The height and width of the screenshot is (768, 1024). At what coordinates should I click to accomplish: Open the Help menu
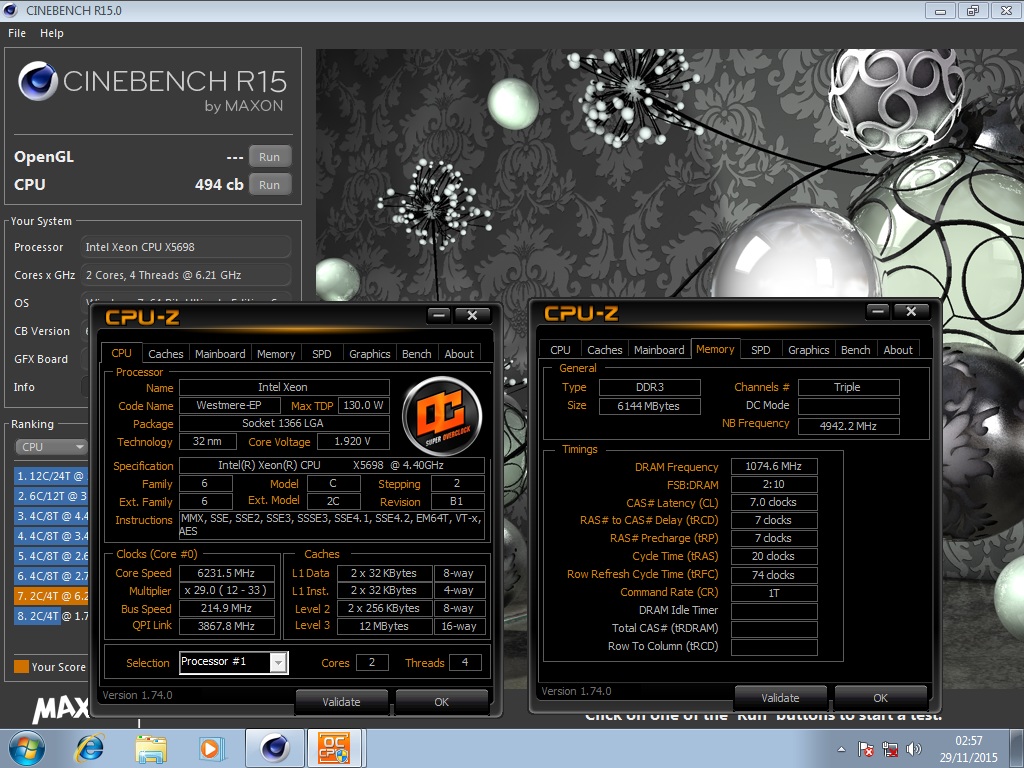(x=52, y=33)
